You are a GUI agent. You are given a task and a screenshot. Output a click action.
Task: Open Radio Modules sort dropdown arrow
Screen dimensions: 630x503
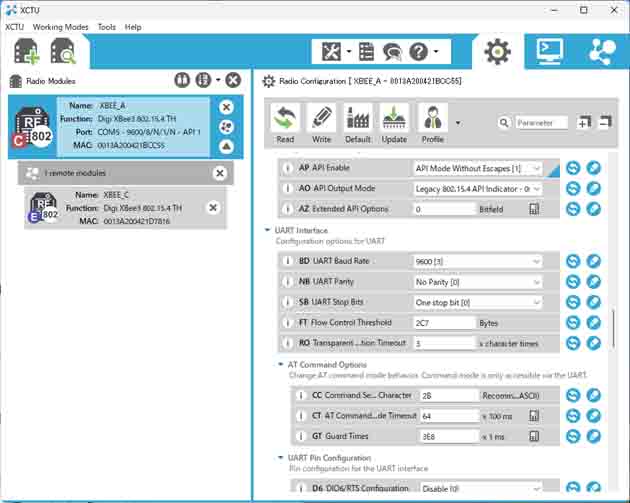tap(218, 80)
